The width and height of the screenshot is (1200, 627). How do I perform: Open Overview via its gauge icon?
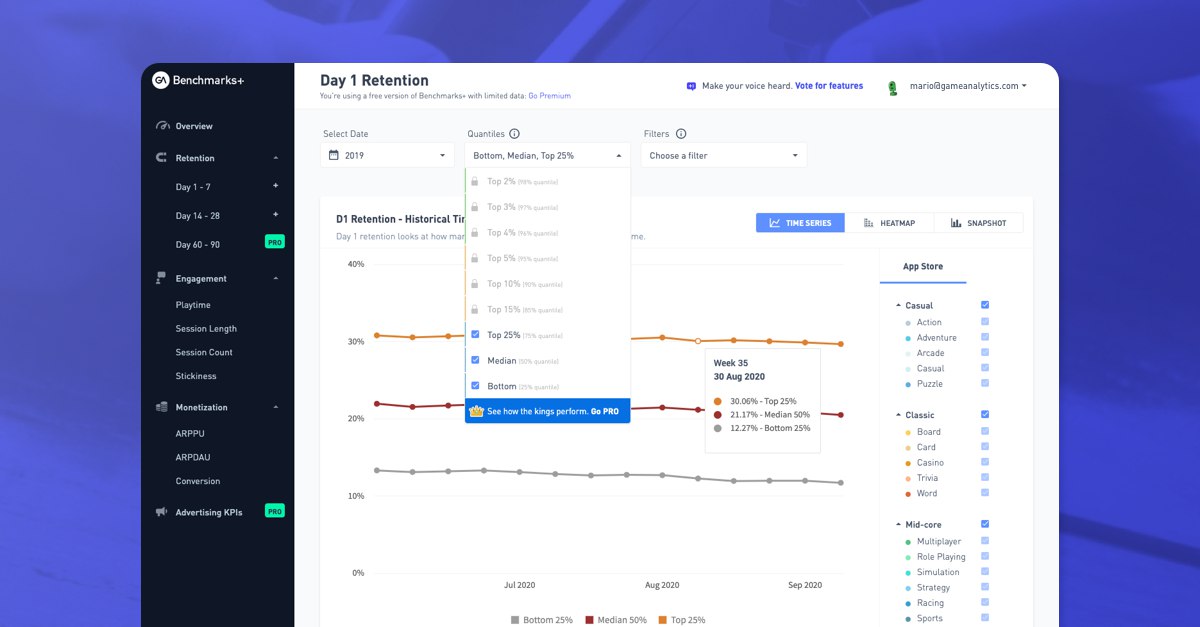coord(162,126)
